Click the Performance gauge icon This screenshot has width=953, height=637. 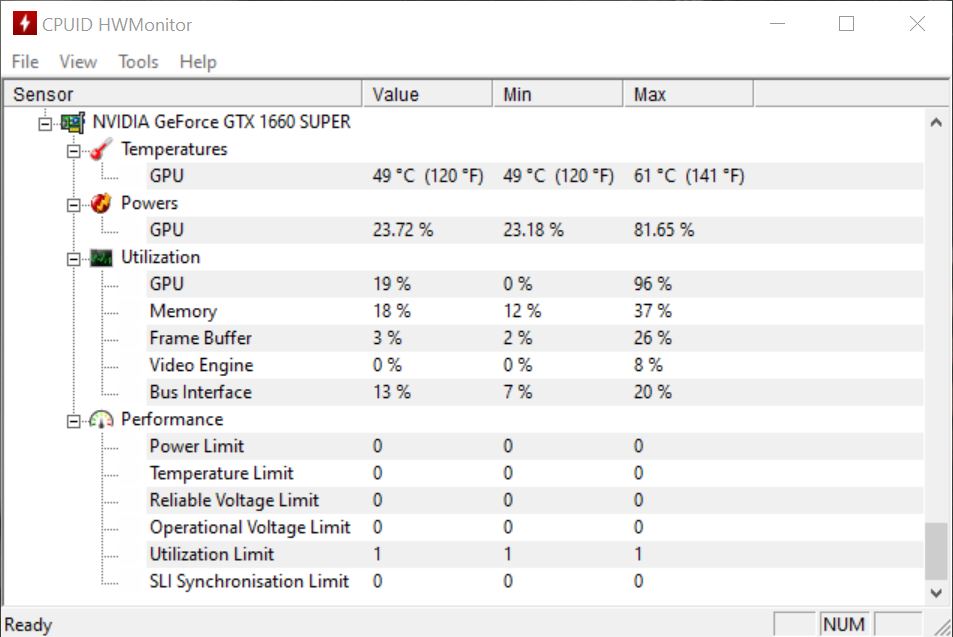[101, 419]
